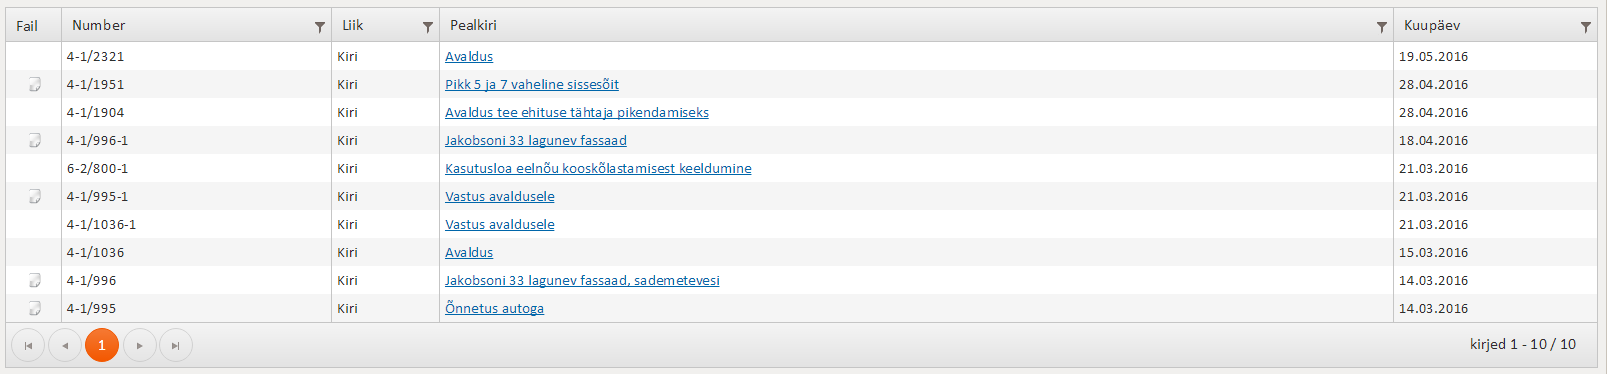Screen dimensions: 1608x374
Task: Sort by the Fail column header
Action: (27, 25)
